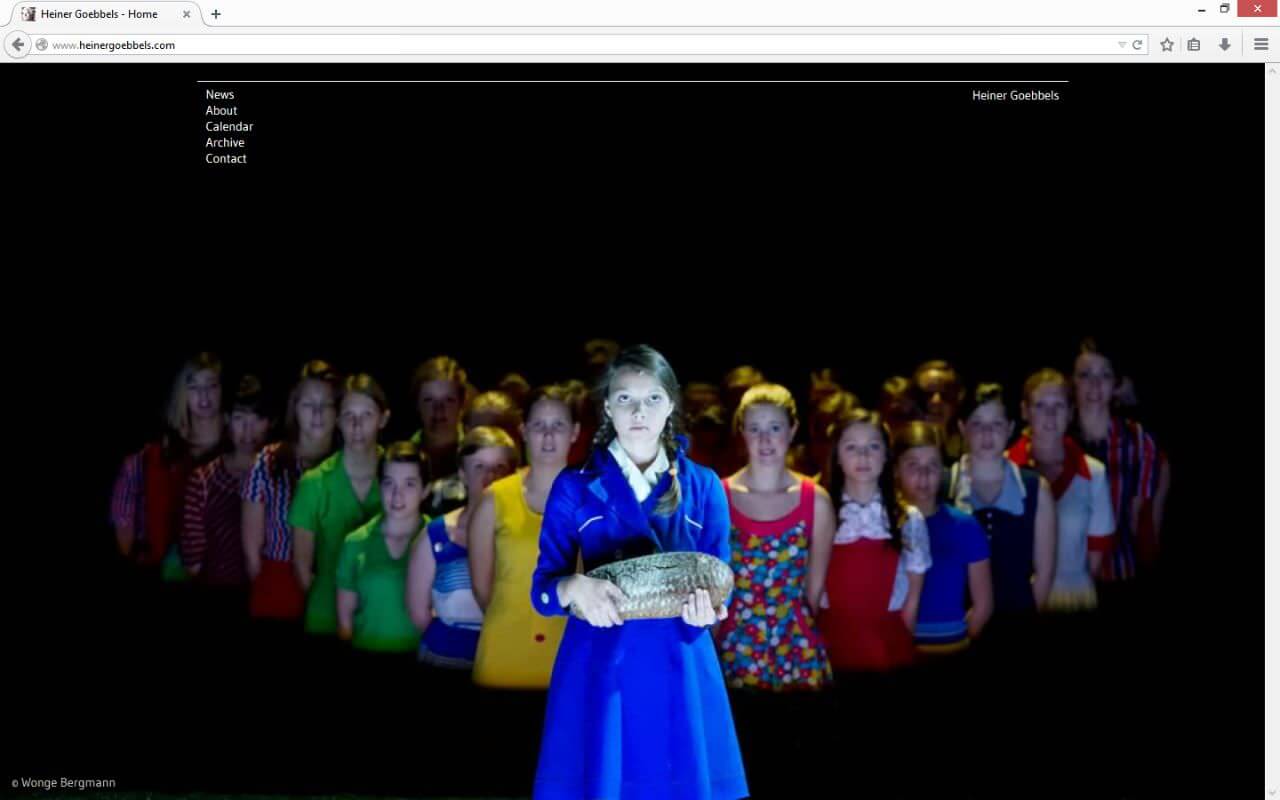1280x800 pixels.
Task: Open the URL history dropdown arrow
Action: [x=1122, y=45]
